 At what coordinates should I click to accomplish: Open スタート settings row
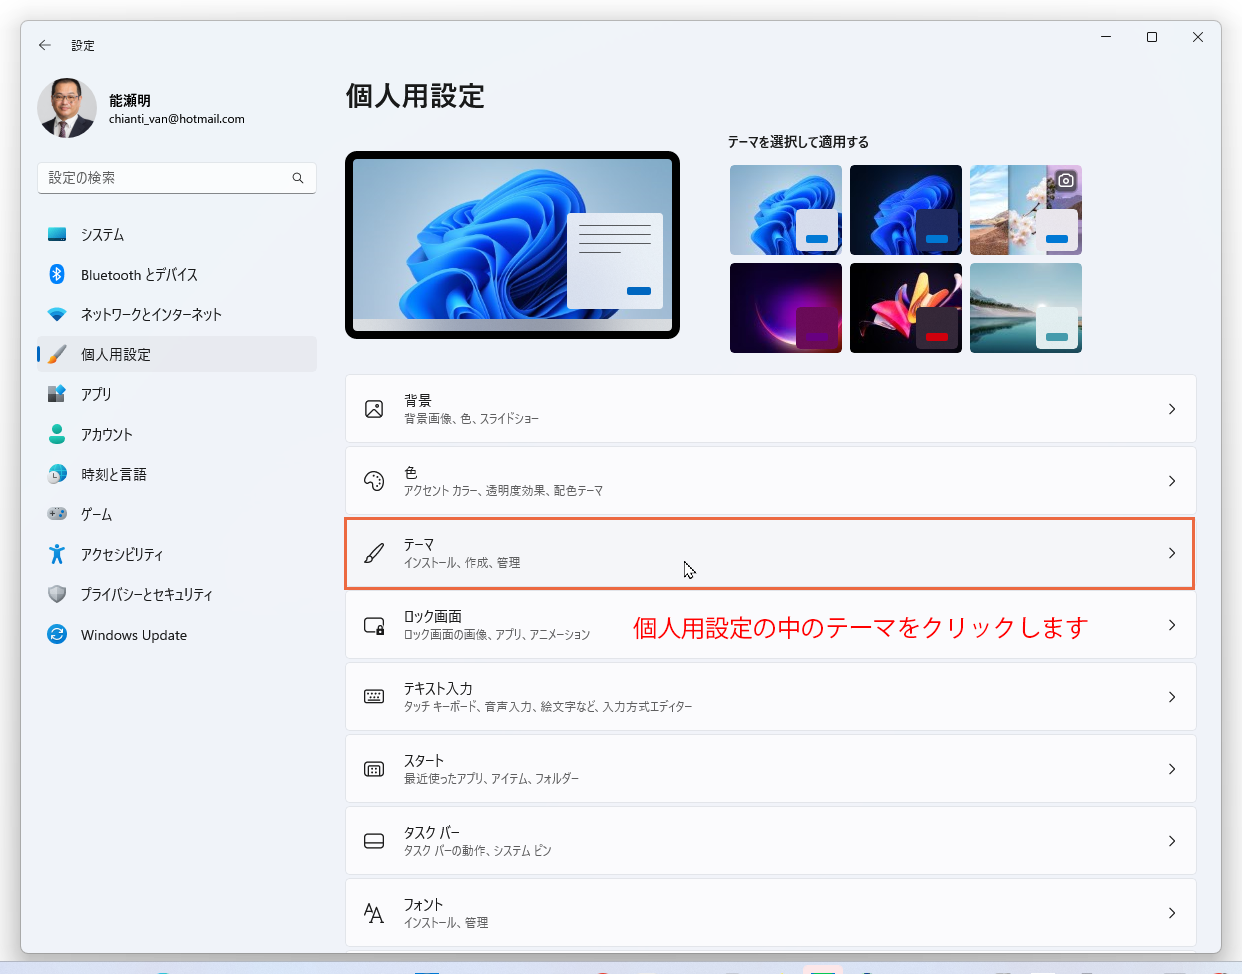click(771, 769)
